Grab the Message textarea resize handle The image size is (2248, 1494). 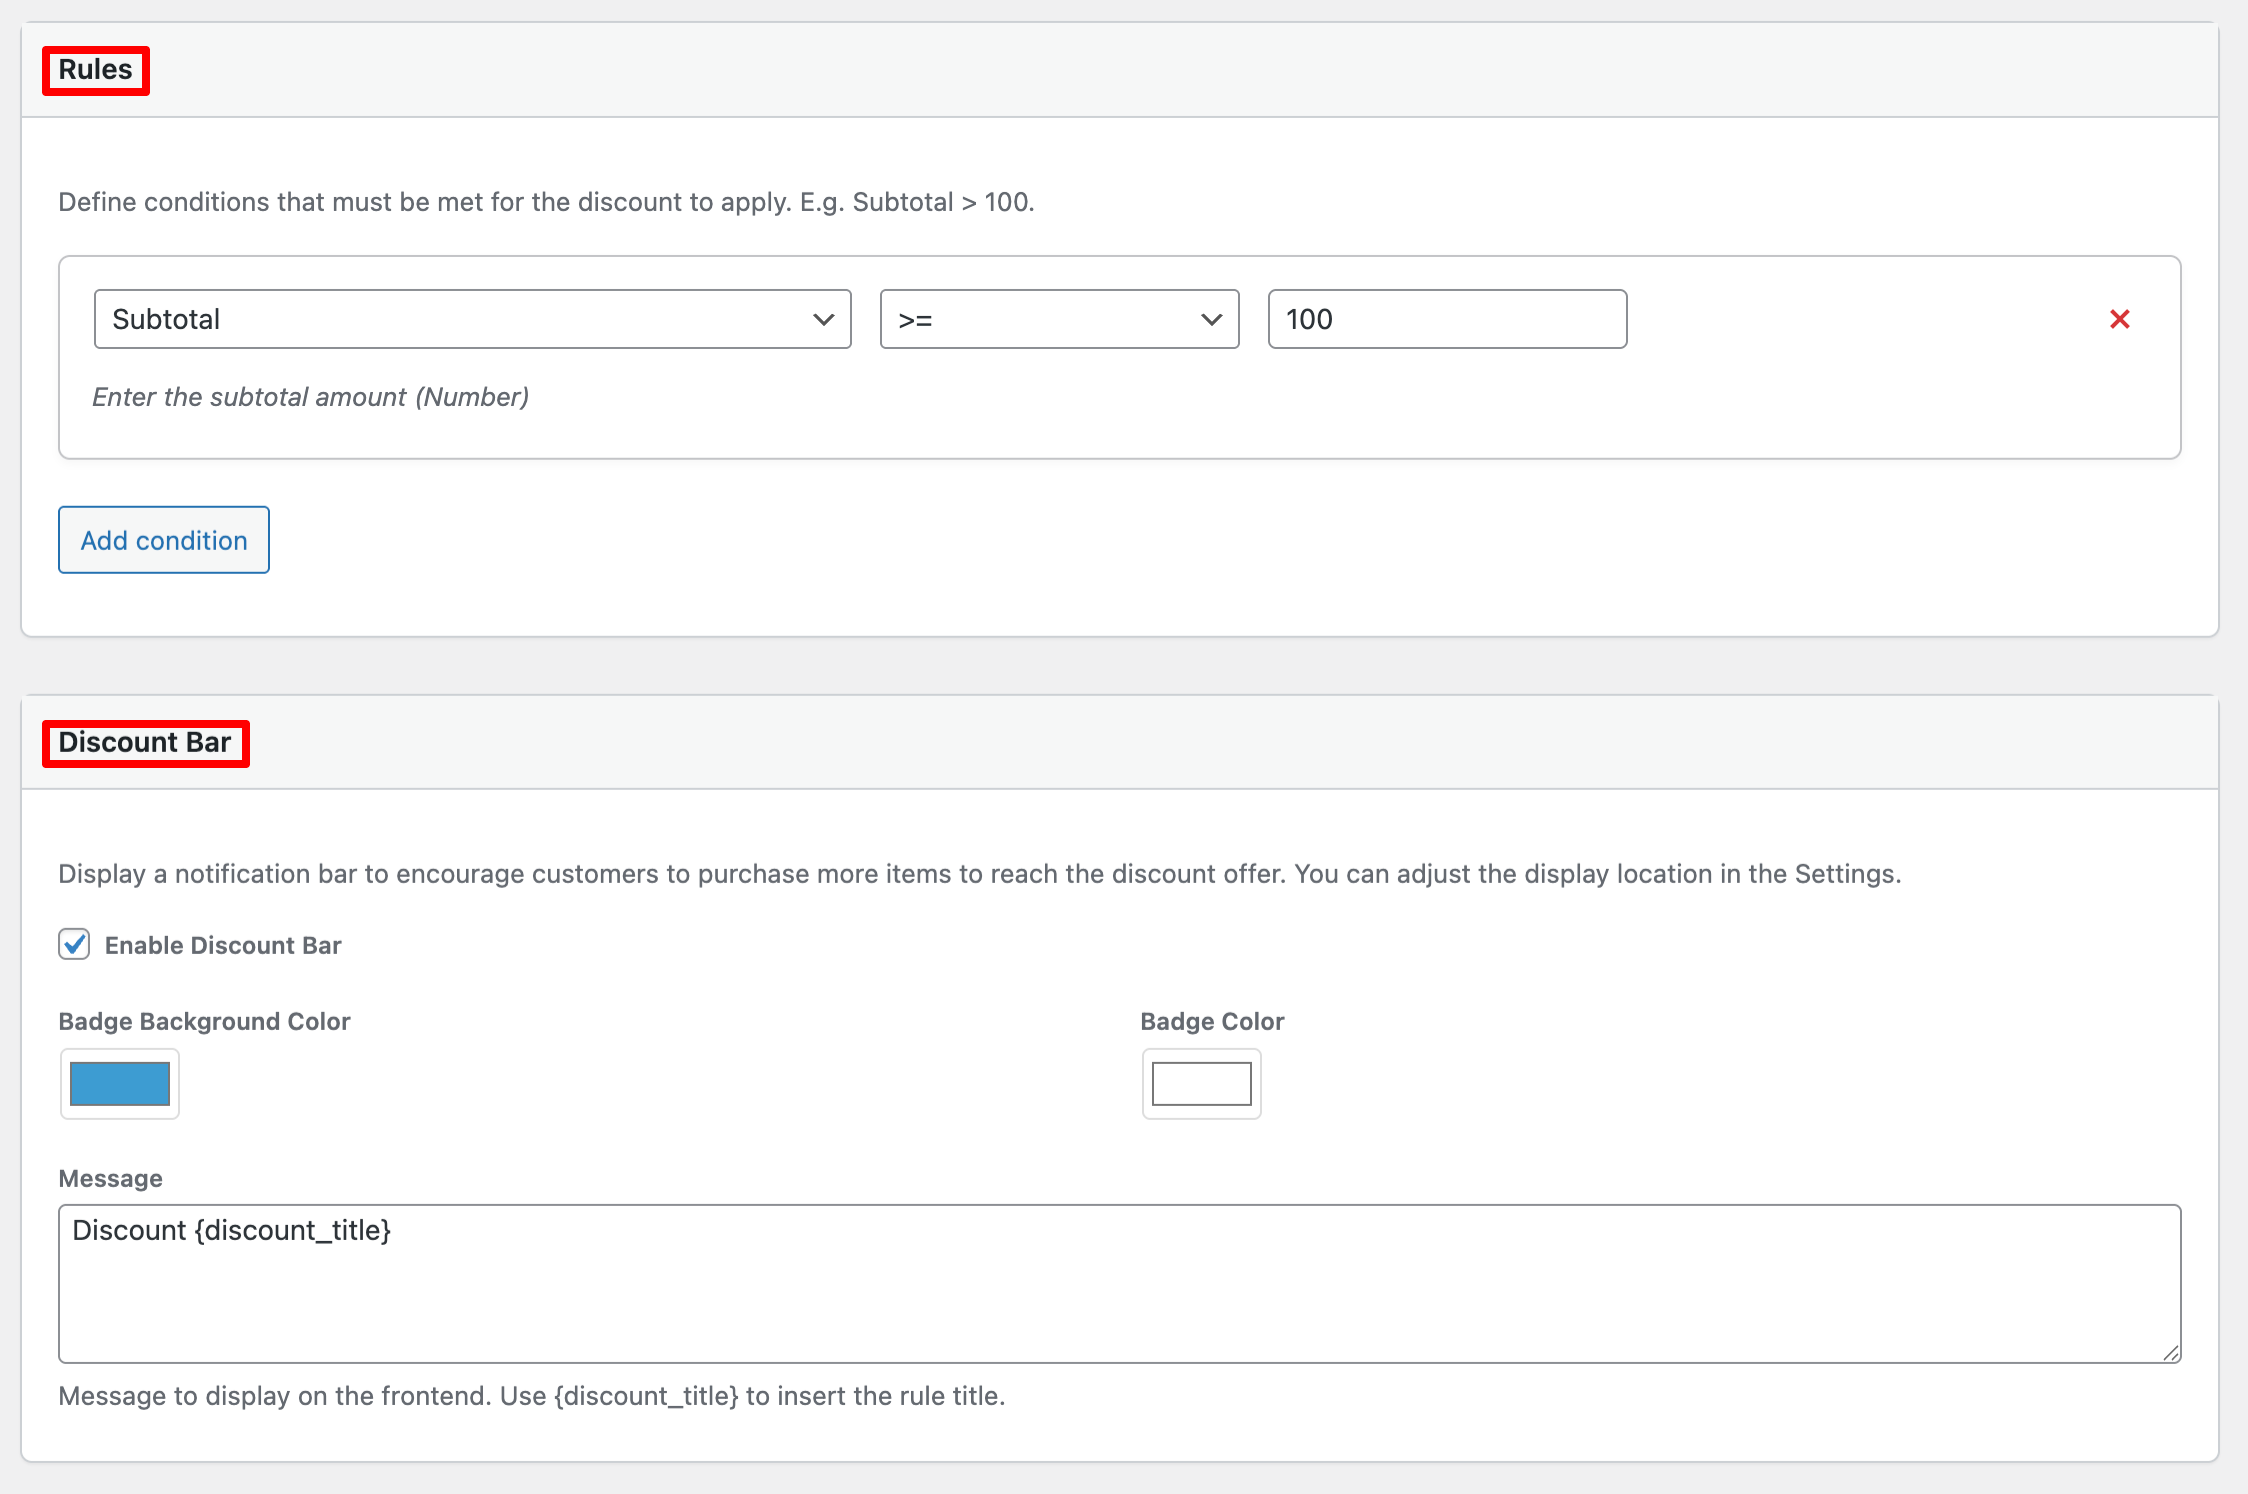pos(2170,1353)
